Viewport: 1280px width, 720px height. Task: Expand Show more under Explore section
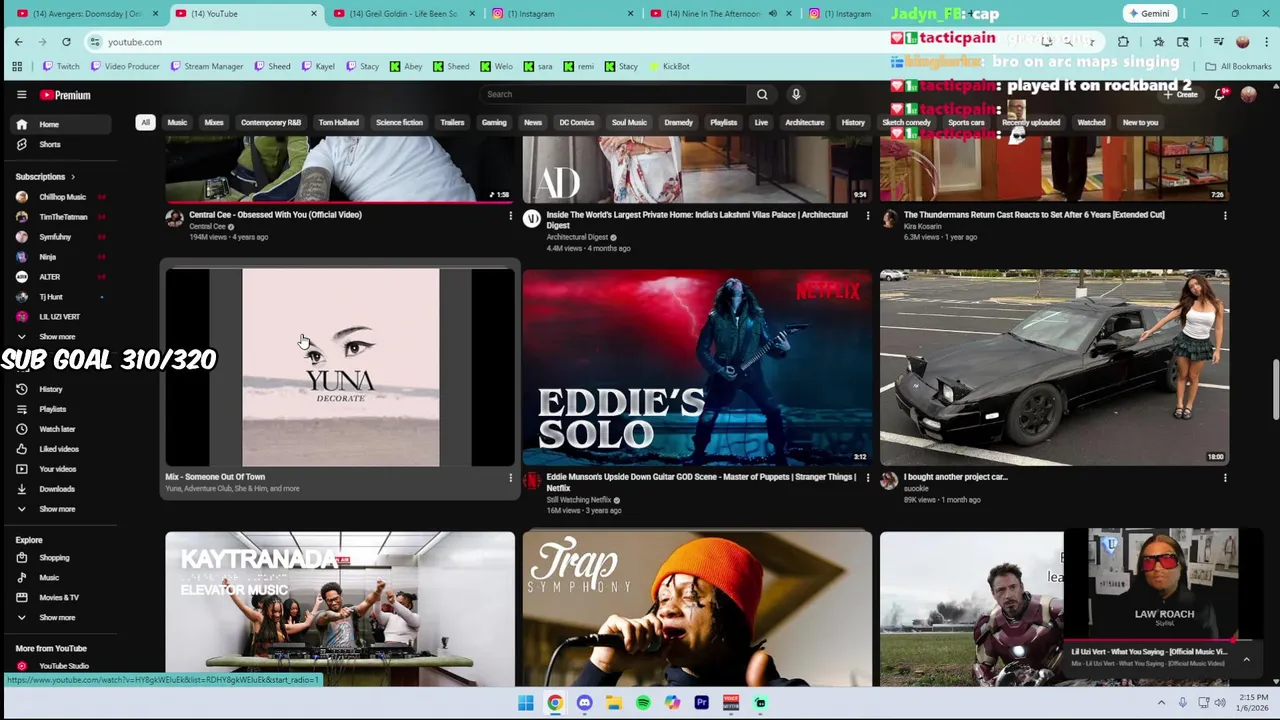[x=60, y=618]
